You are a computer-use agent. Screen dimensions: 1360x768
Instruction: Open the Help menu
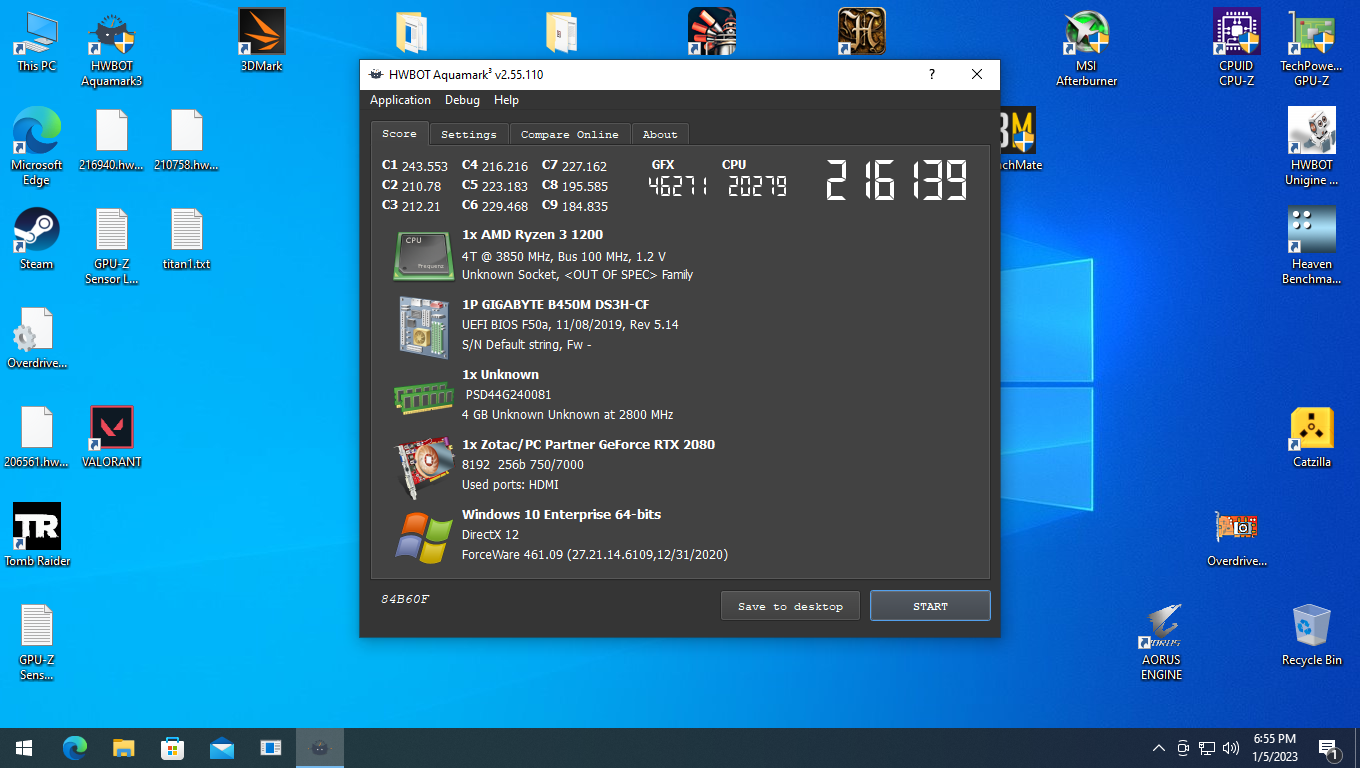507,100
